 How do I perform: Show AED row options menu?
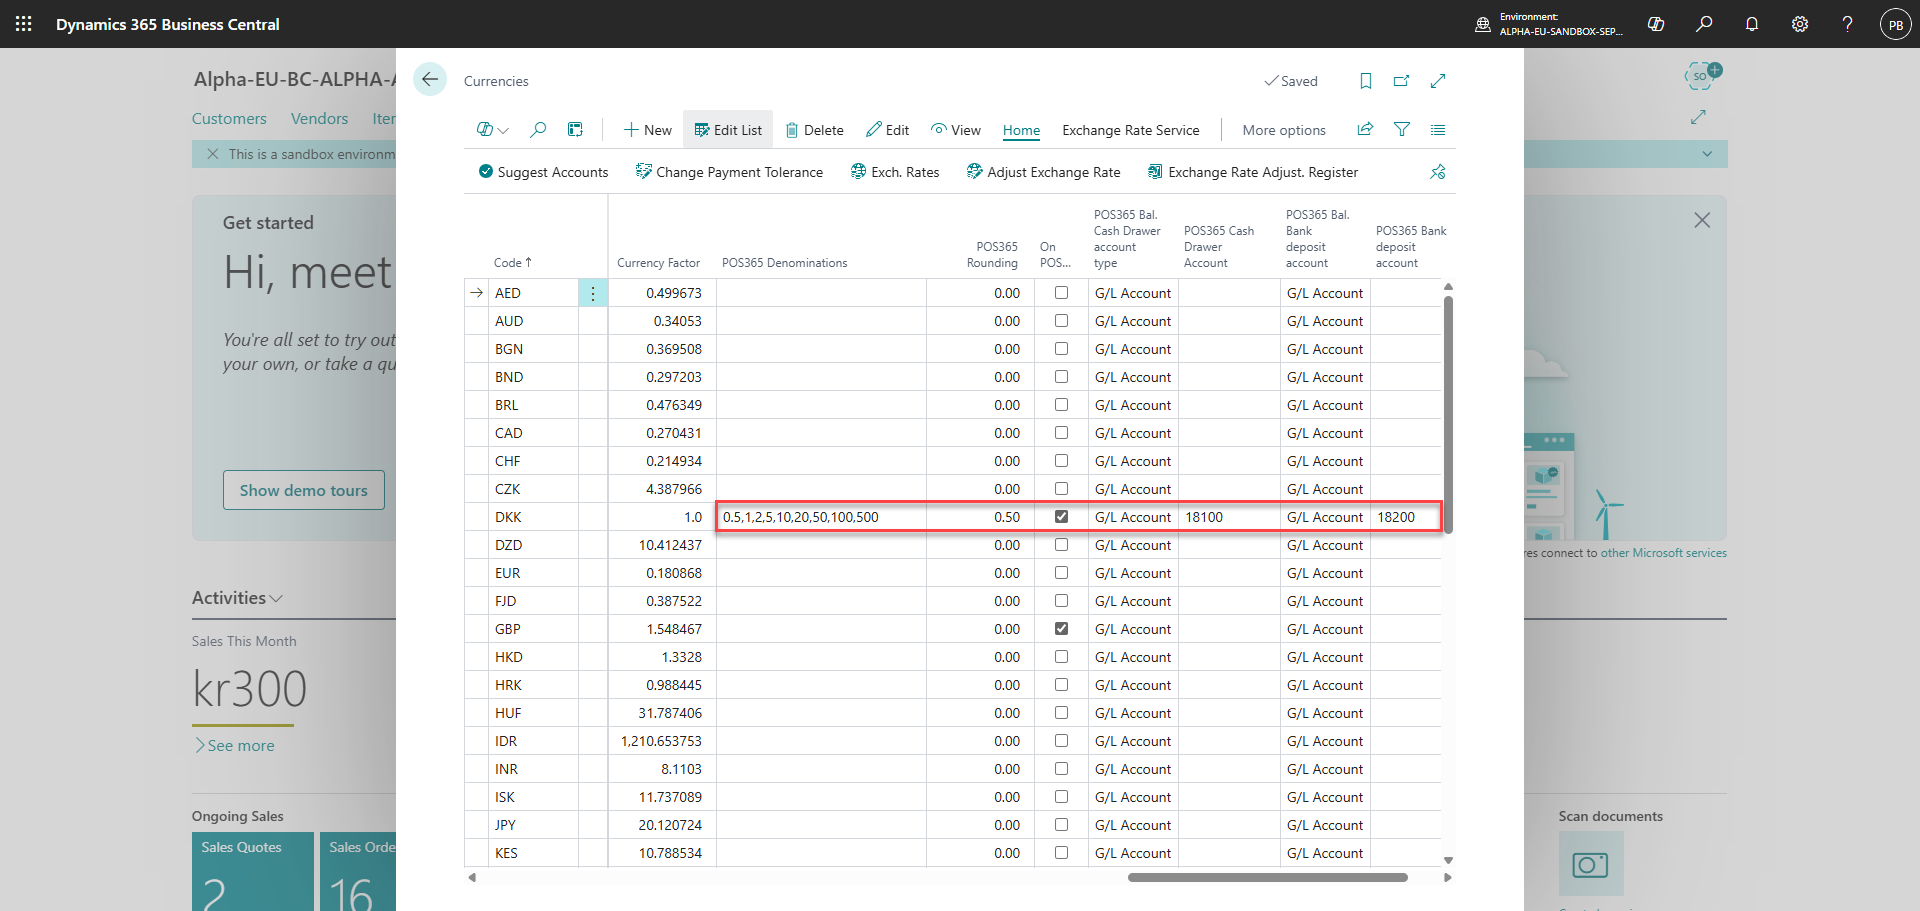click(x=593, y=293)
